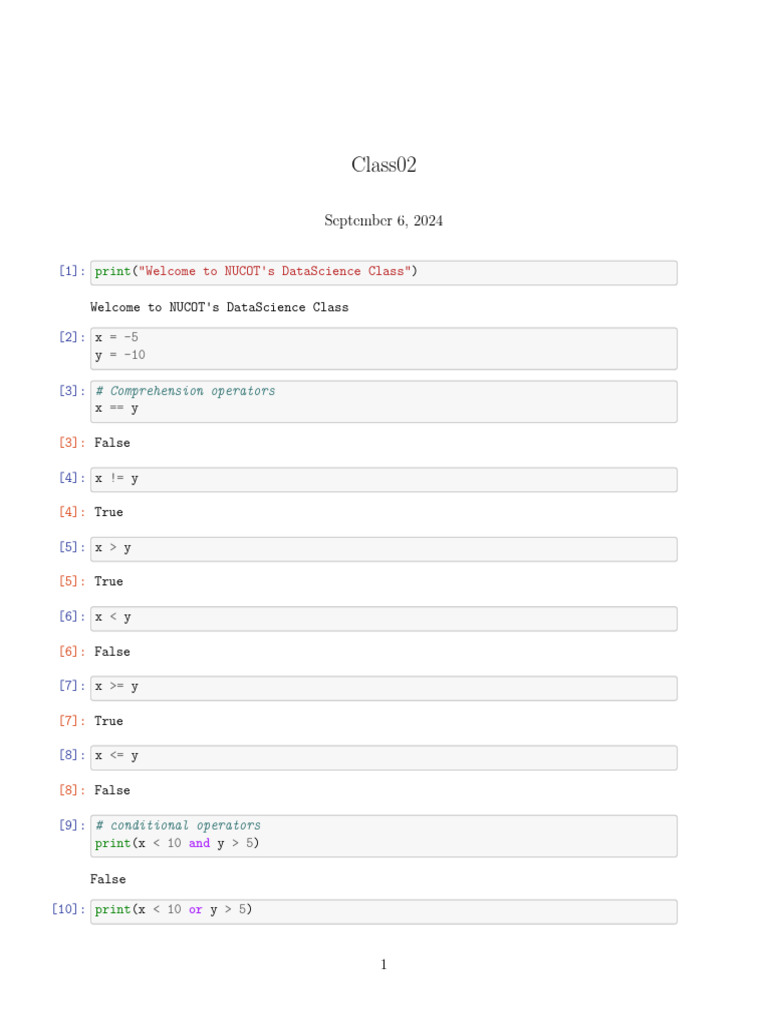Screen dimensions: 768x1024
Task: Click the Comprehension operators comment line
Action: point(185,391)
